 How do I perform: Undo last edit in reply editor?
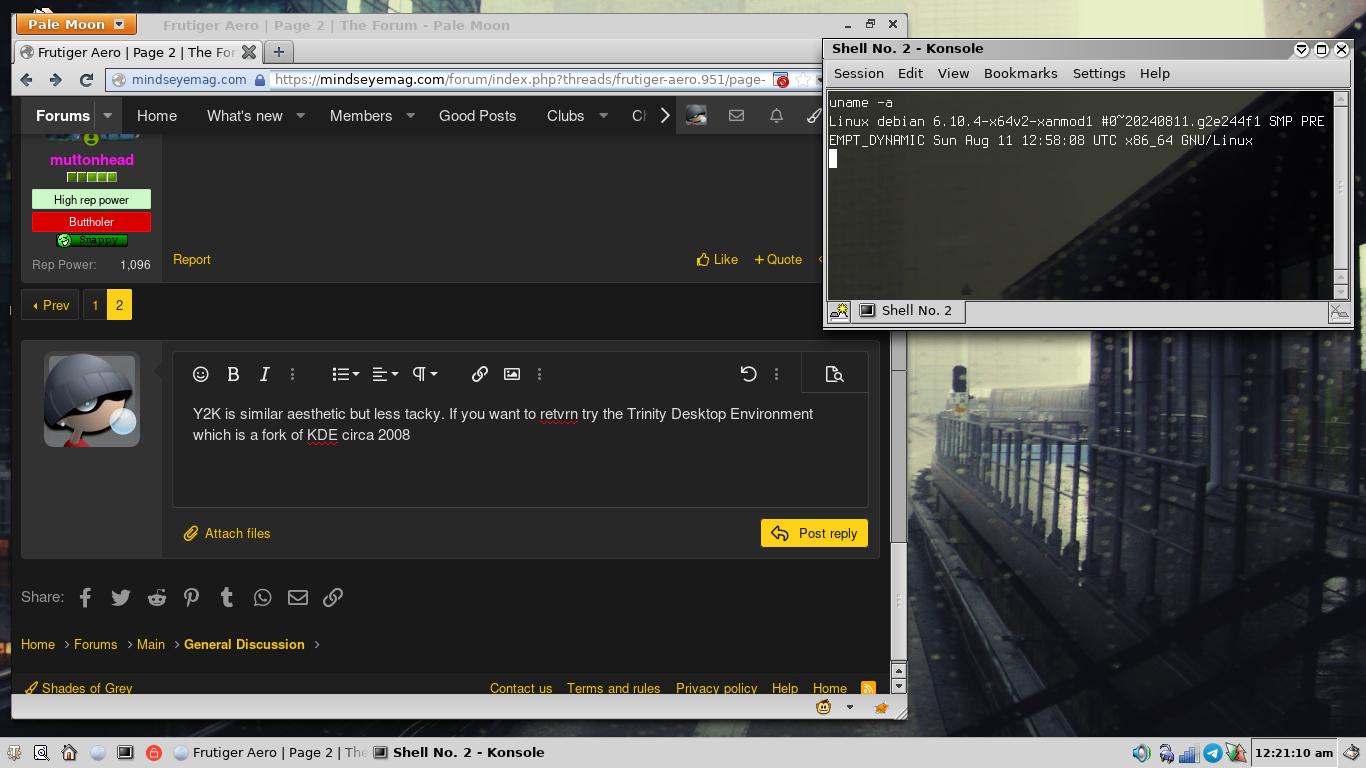pos(748,374)
